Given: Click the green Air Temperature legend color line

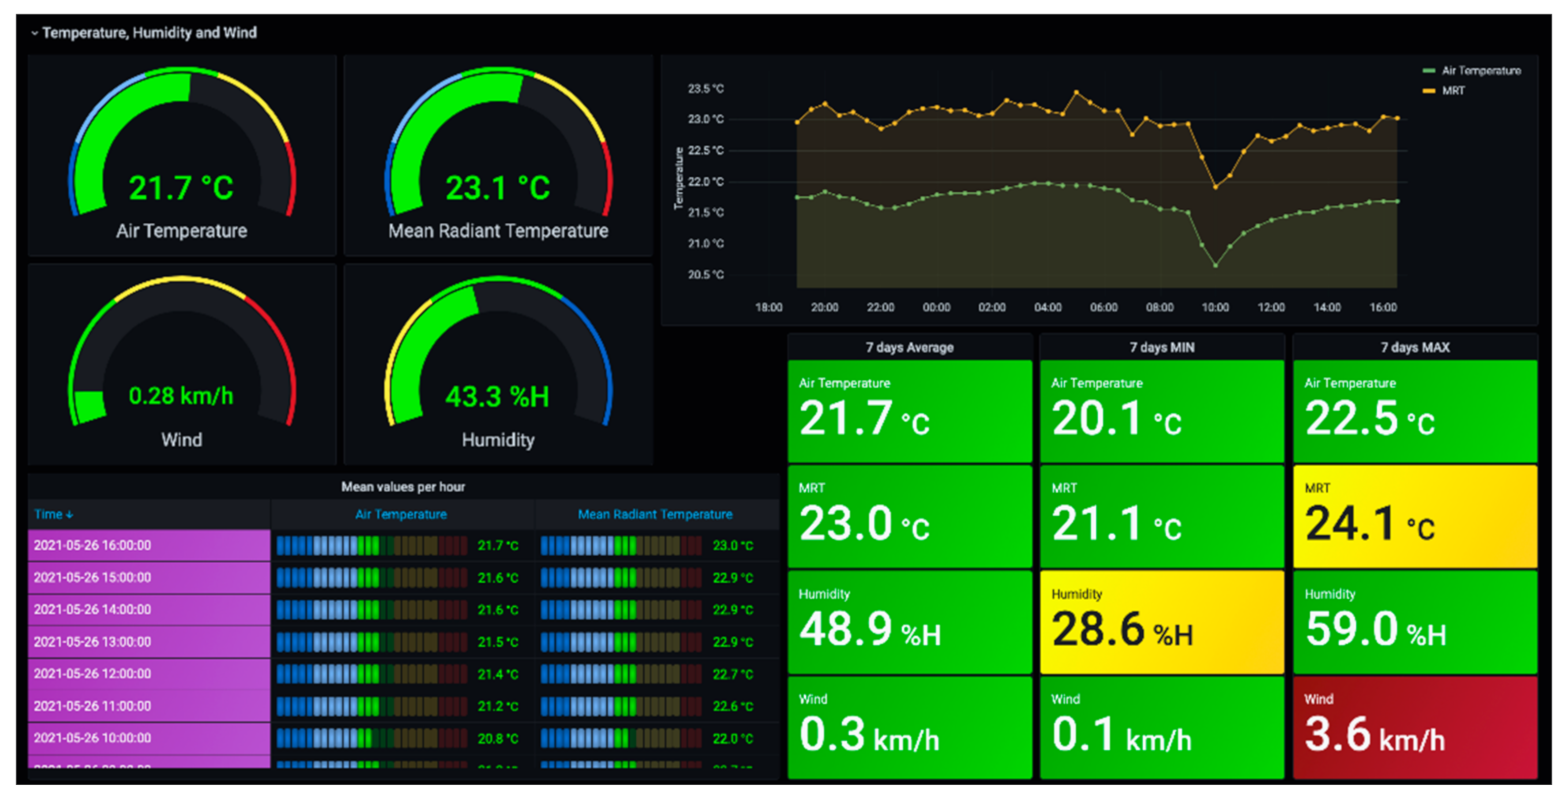Looking at the screenshot, I should point(1427,71).
